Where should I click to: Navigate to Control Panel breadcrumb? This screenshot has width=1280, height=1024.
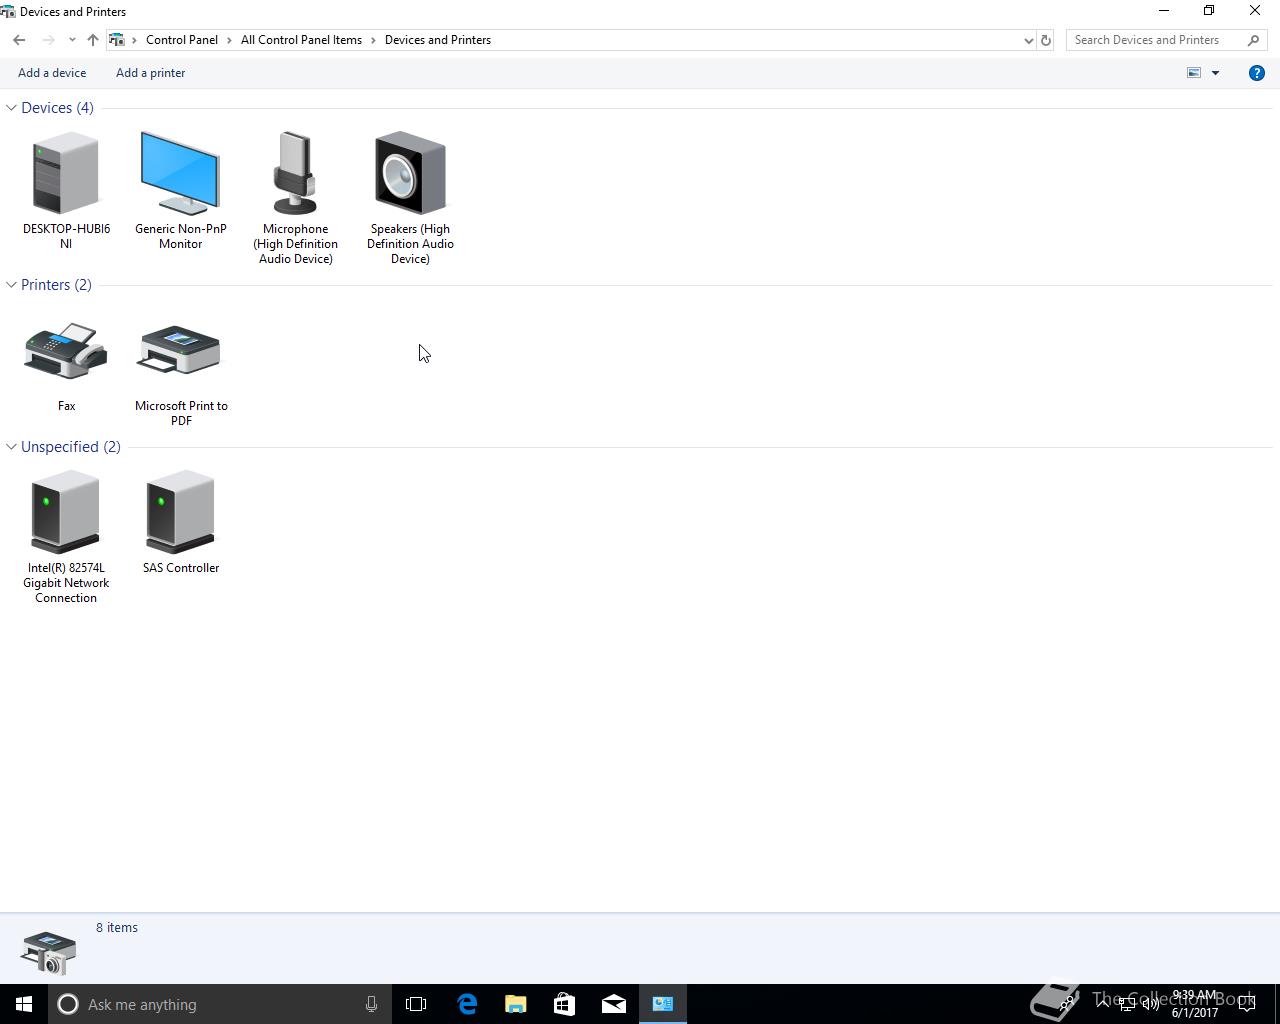pos(182,40)
